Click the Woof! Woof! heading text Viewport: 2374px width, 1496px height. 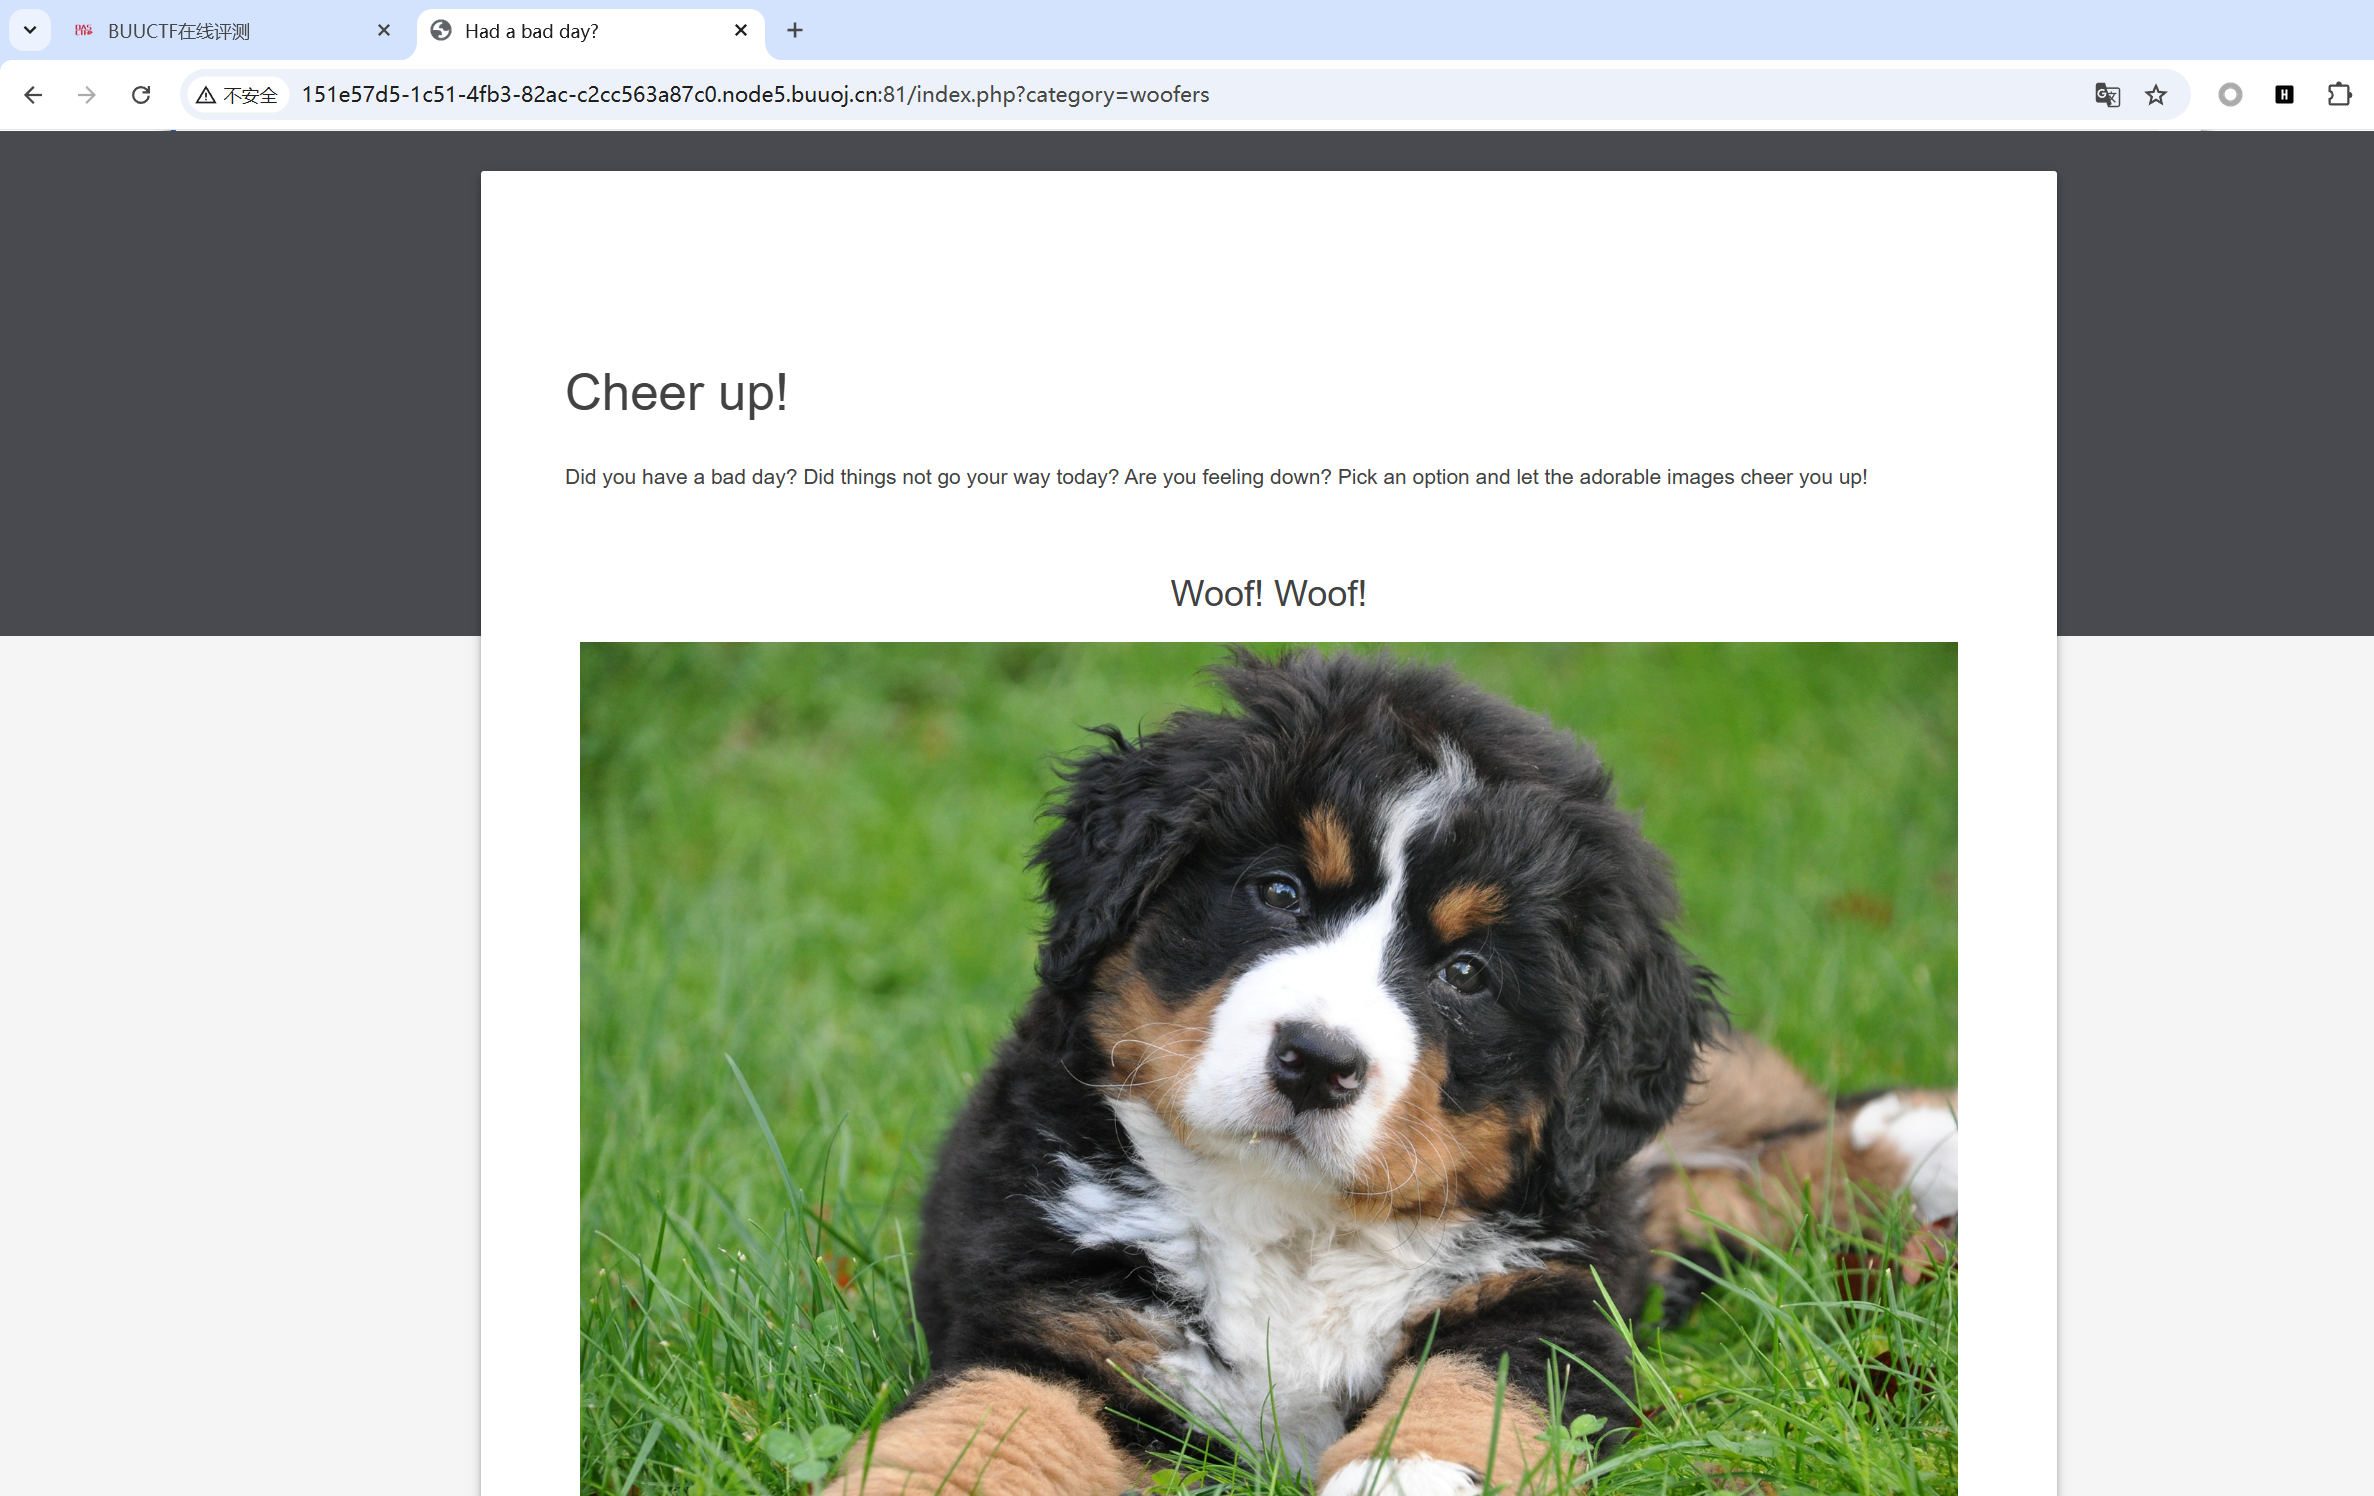[x=1268, y=594]
